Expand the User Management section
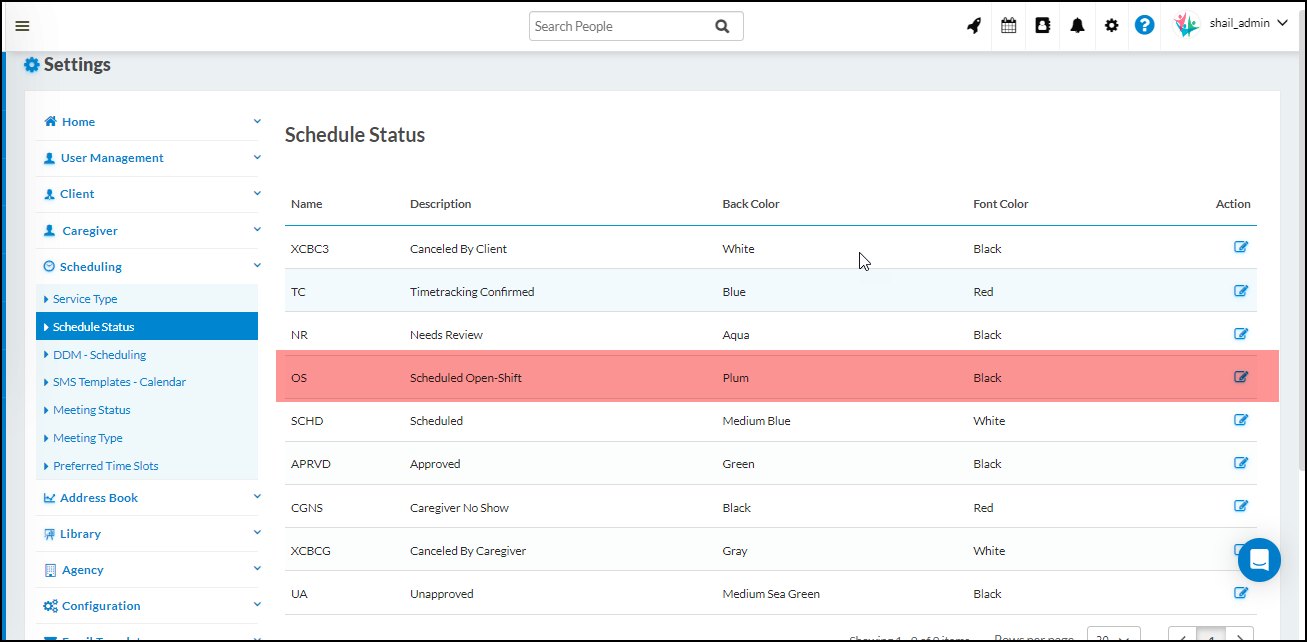Image resolution: width=1307 pixels, height=642 pixels. (111, 158)
